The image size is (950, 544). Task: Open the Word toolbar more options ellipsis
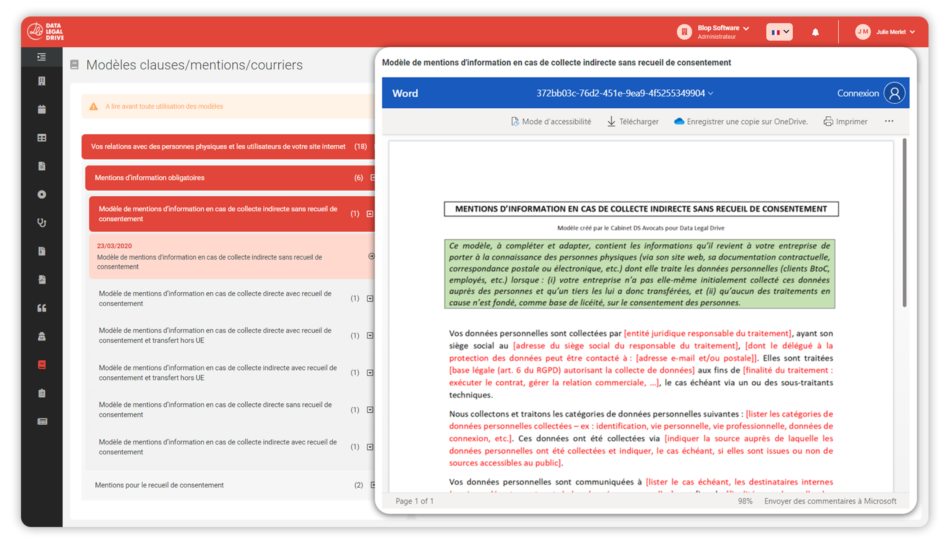[x=889, y=121]
